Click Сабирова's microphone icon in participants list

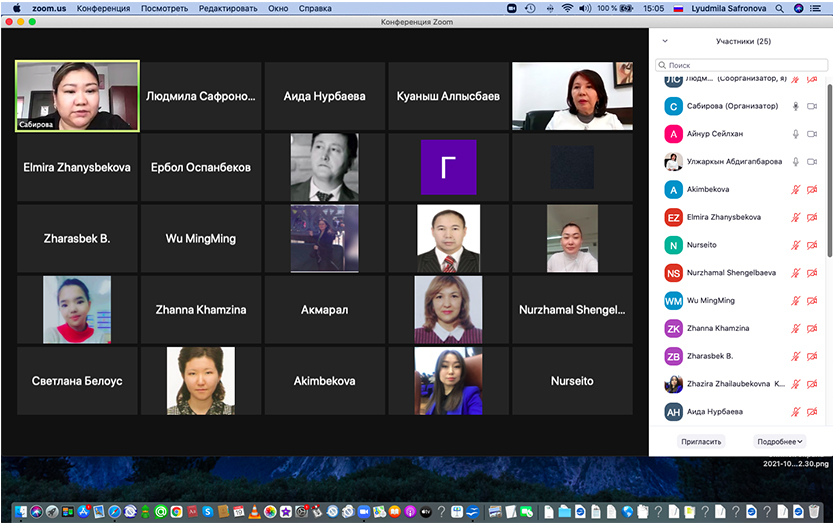(x=797, y=106)
